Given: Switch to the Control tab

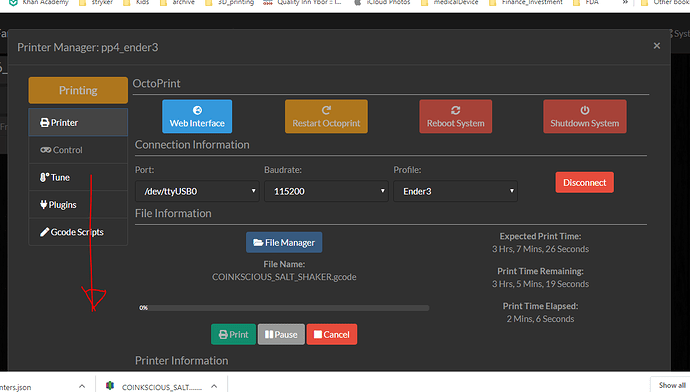Looking at the screenshot, I should [x=78, y=150].
